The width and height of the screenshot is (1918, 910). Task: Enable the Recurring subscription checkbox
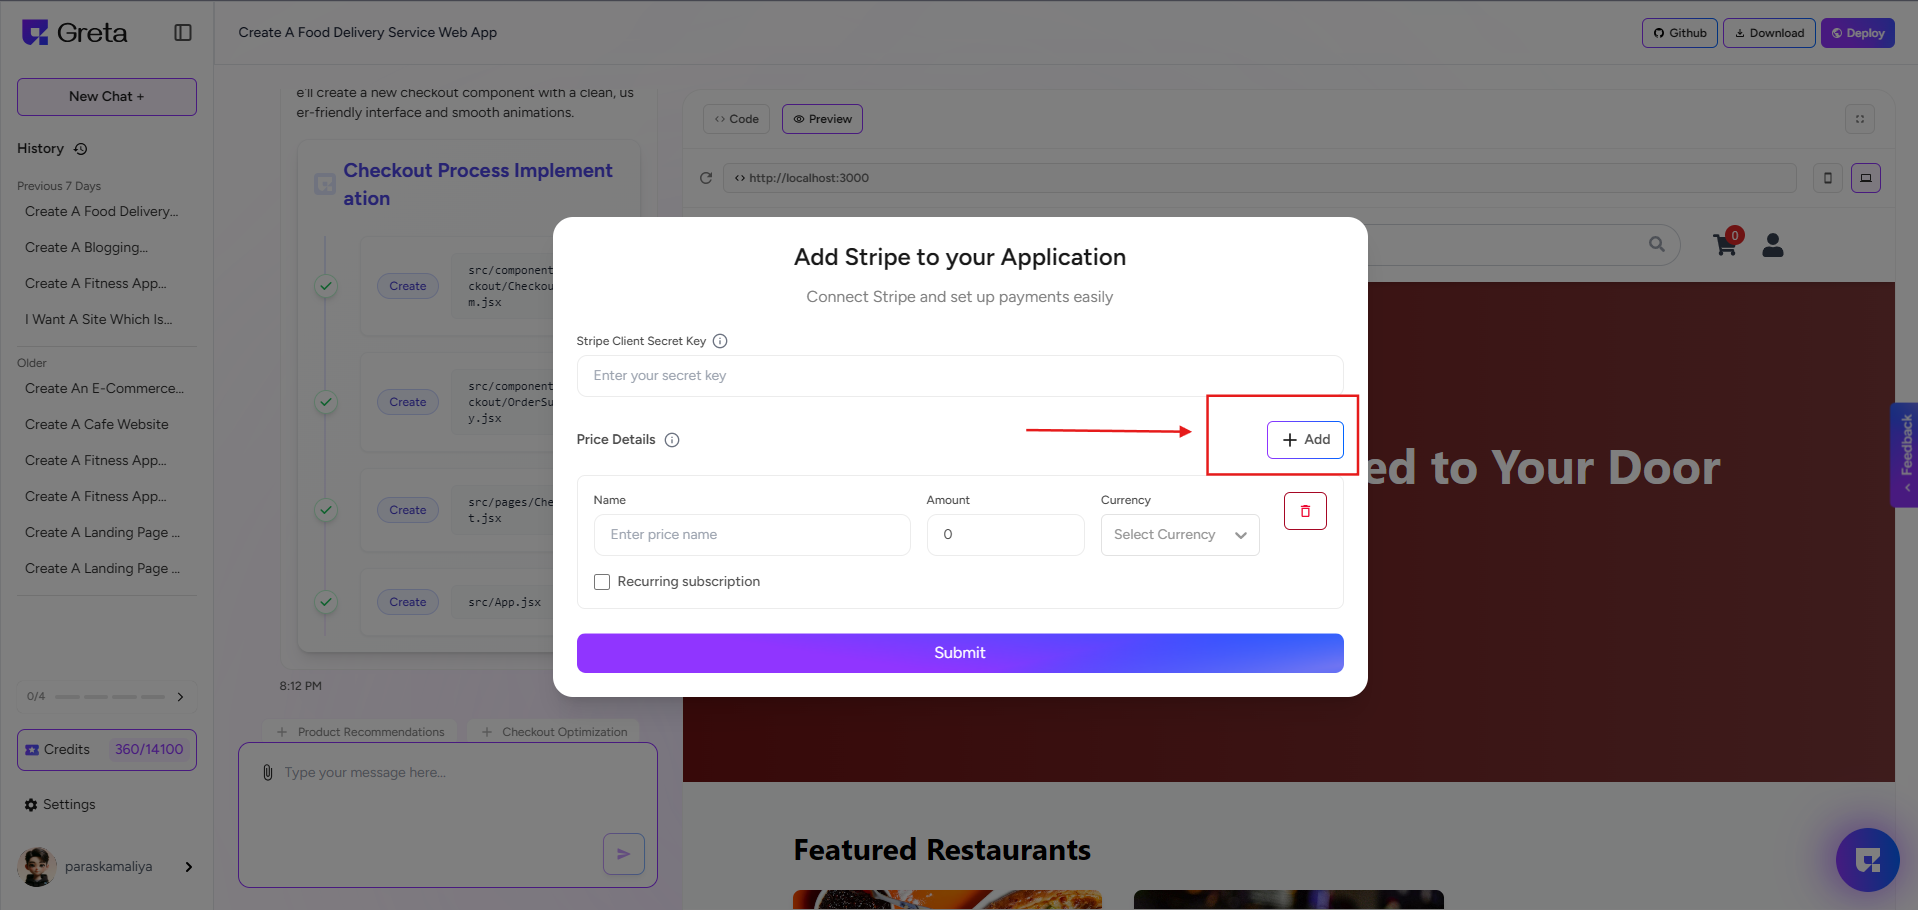[x=602, y=582]
